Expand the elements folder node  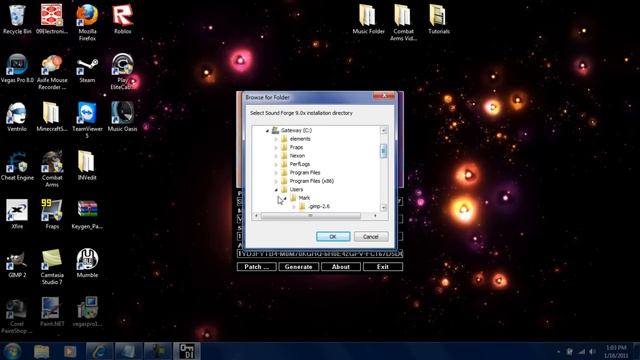pos(276,139)
